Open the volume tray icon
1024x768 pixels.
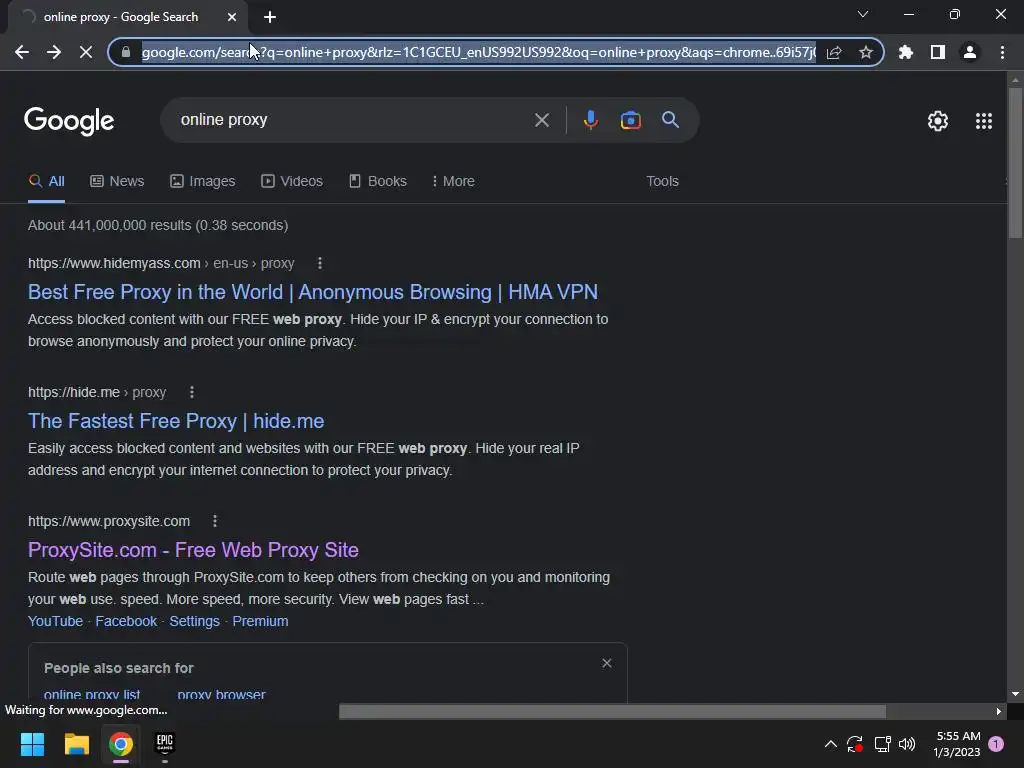click(907, 744)
